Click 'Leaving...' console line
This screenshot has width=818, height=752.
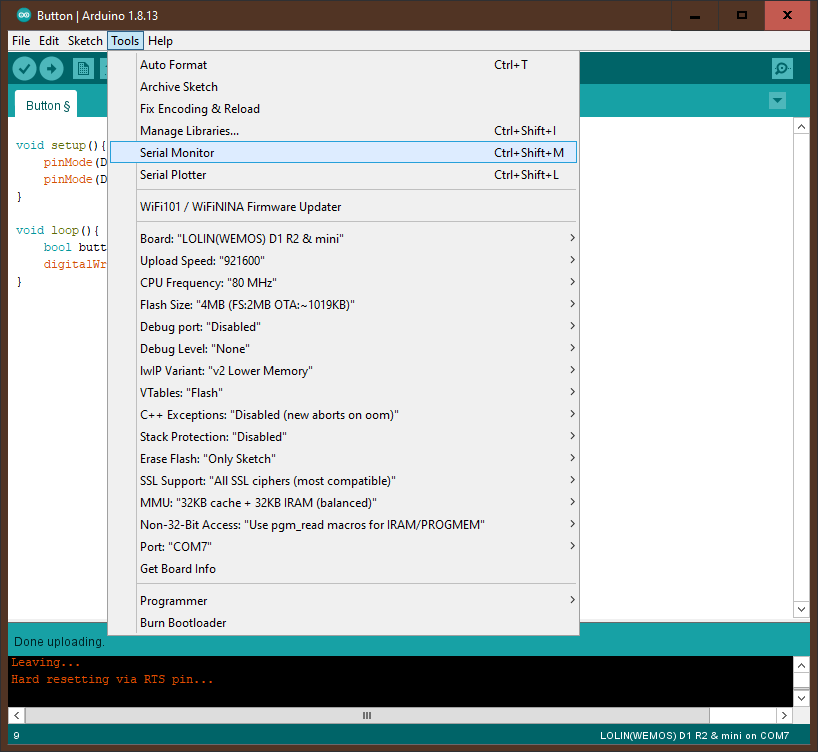pos(46,662)
